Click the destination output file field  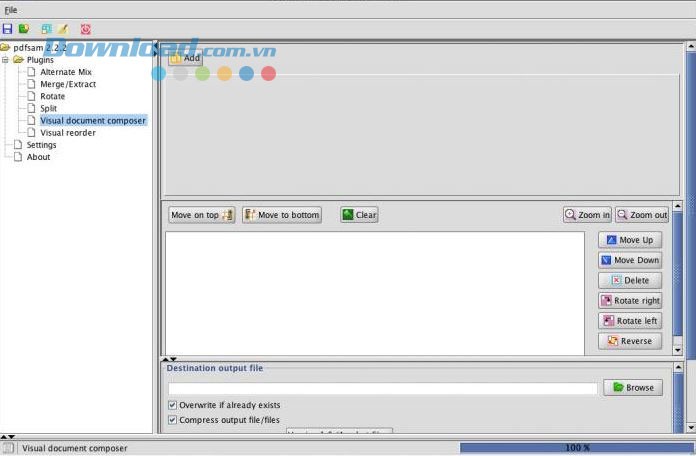(x=383, y=389)
